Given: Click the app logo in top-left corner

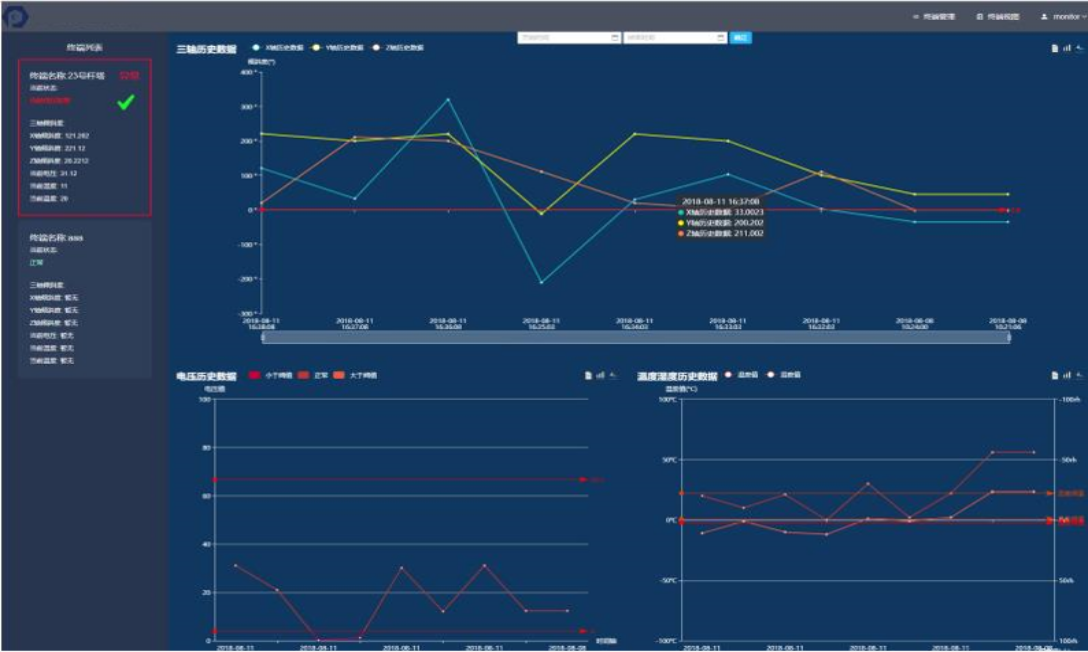Looking at the screenshot, I should (x=16, y=16).
